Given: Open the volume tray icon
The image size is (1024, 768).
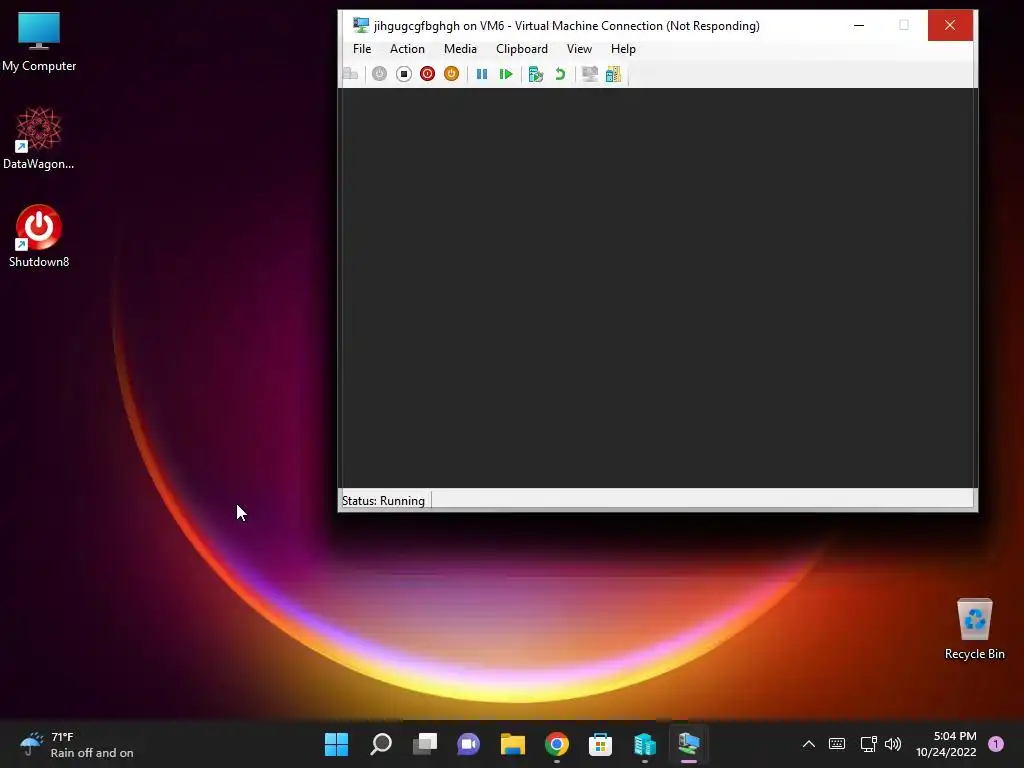Looking at the screenshot, I should click(893, 744).
